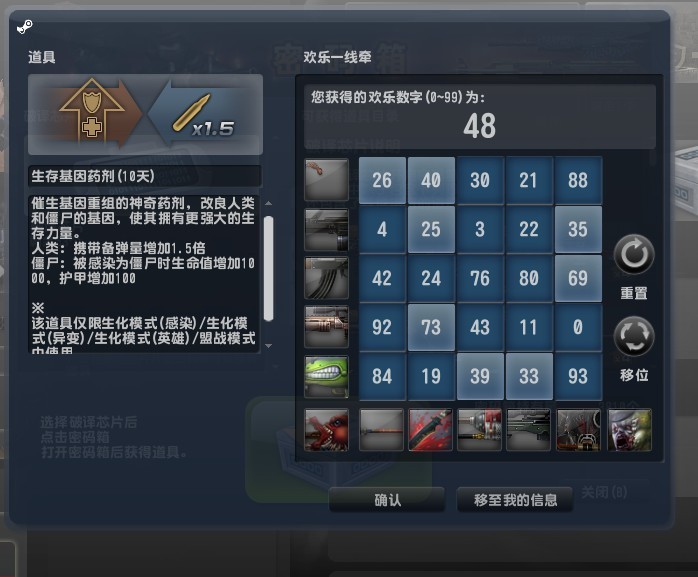This screenshot has width=698, height=577.
Task: Click the 移至我的信息 button
Action: click(515, 500)
